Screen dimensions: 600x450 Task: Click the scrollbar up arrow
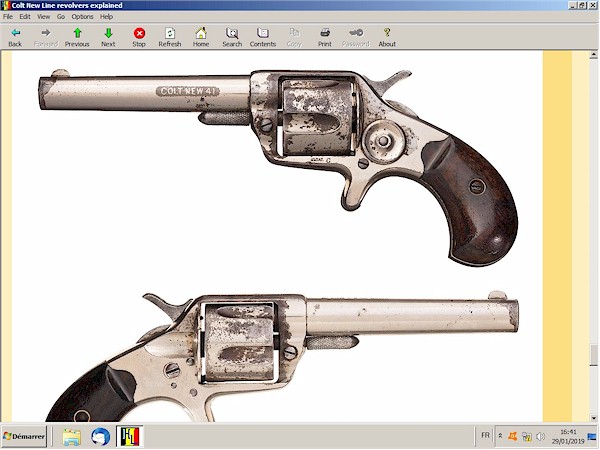[x=593, y=55]
